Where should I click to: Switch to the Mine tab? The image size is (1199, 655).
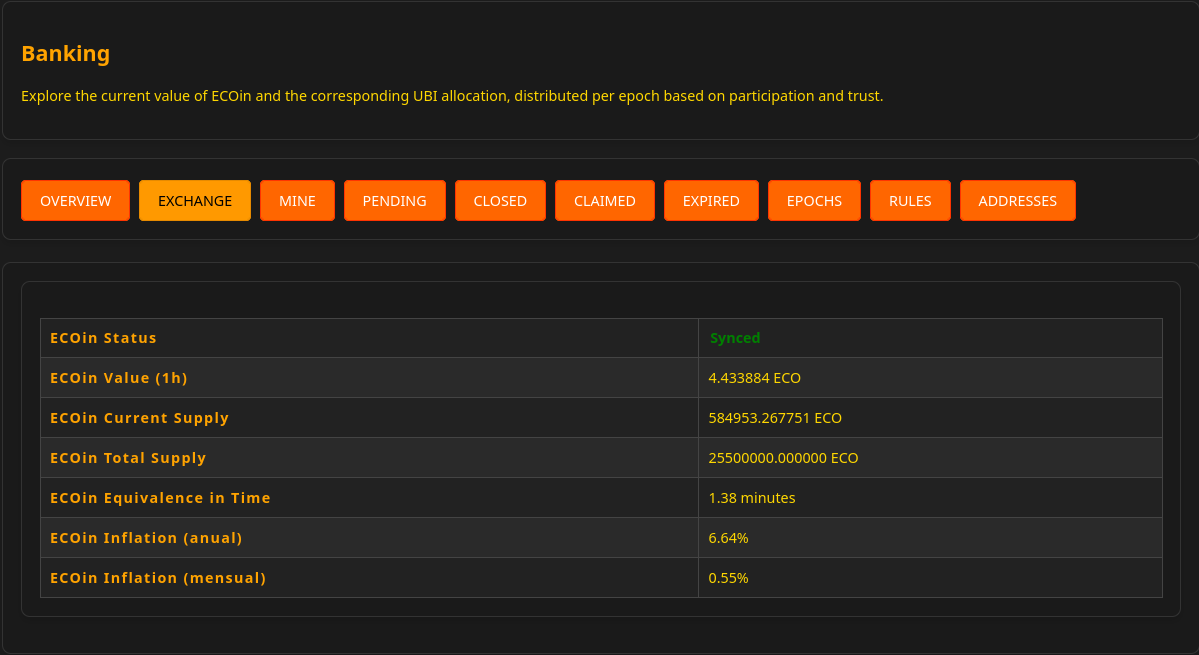297,201
